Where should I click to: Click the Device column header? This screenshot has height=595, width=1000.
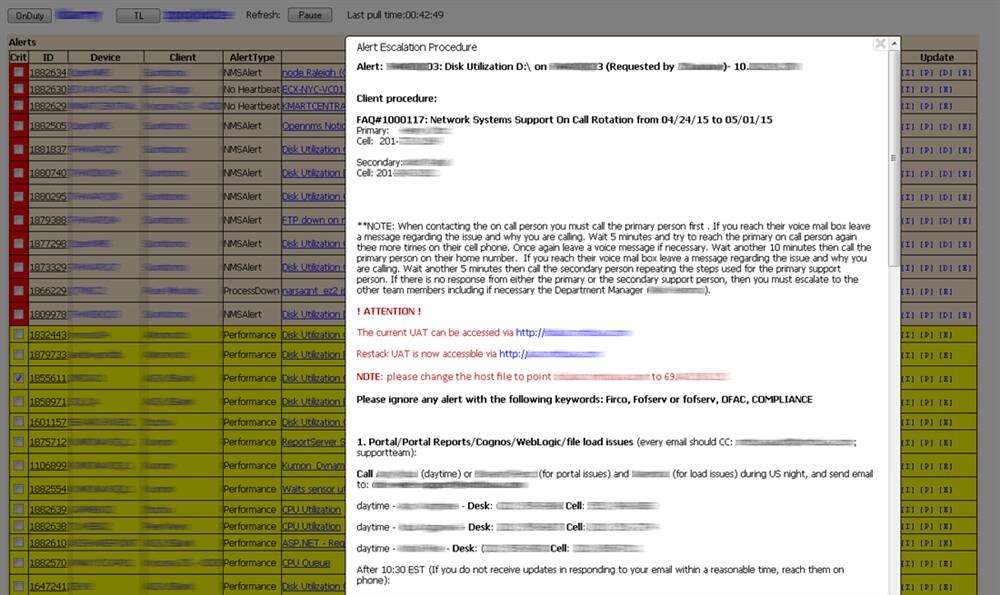point(105,57)
